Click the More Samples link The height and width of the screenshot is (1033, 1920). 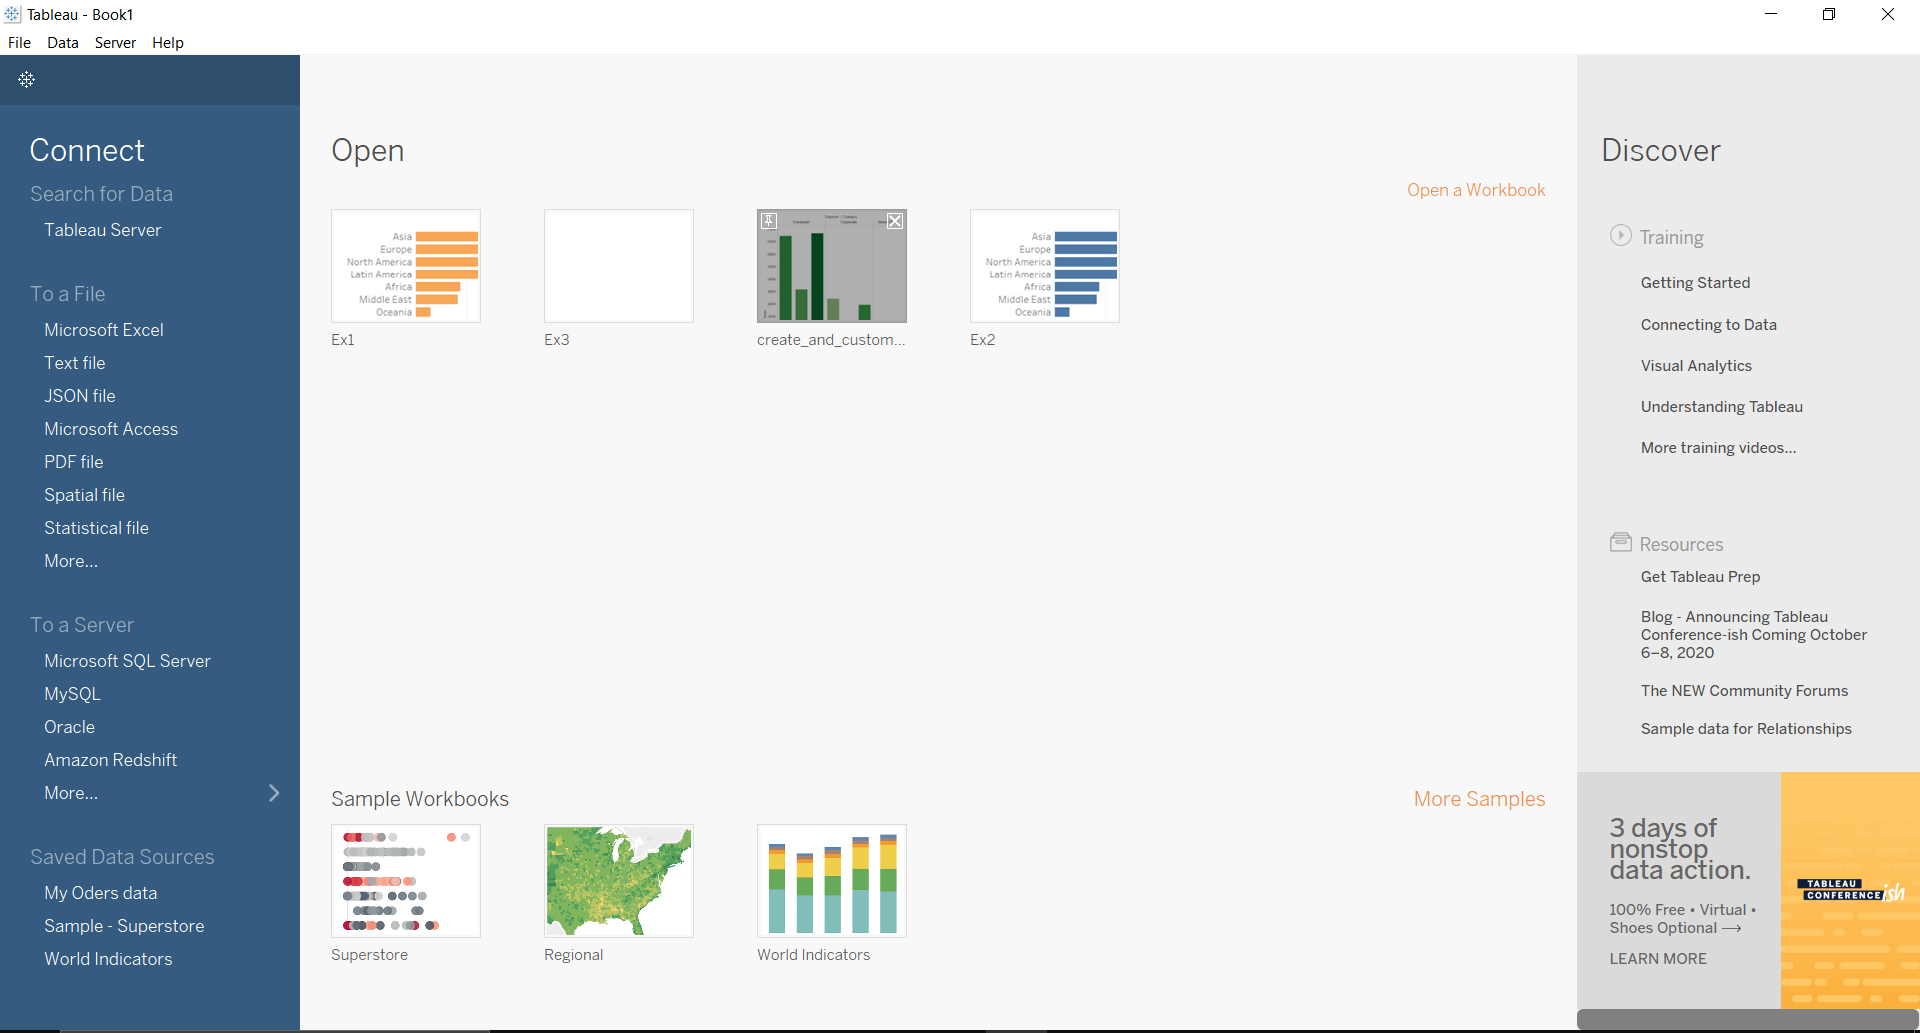(x=1478, y=799)
